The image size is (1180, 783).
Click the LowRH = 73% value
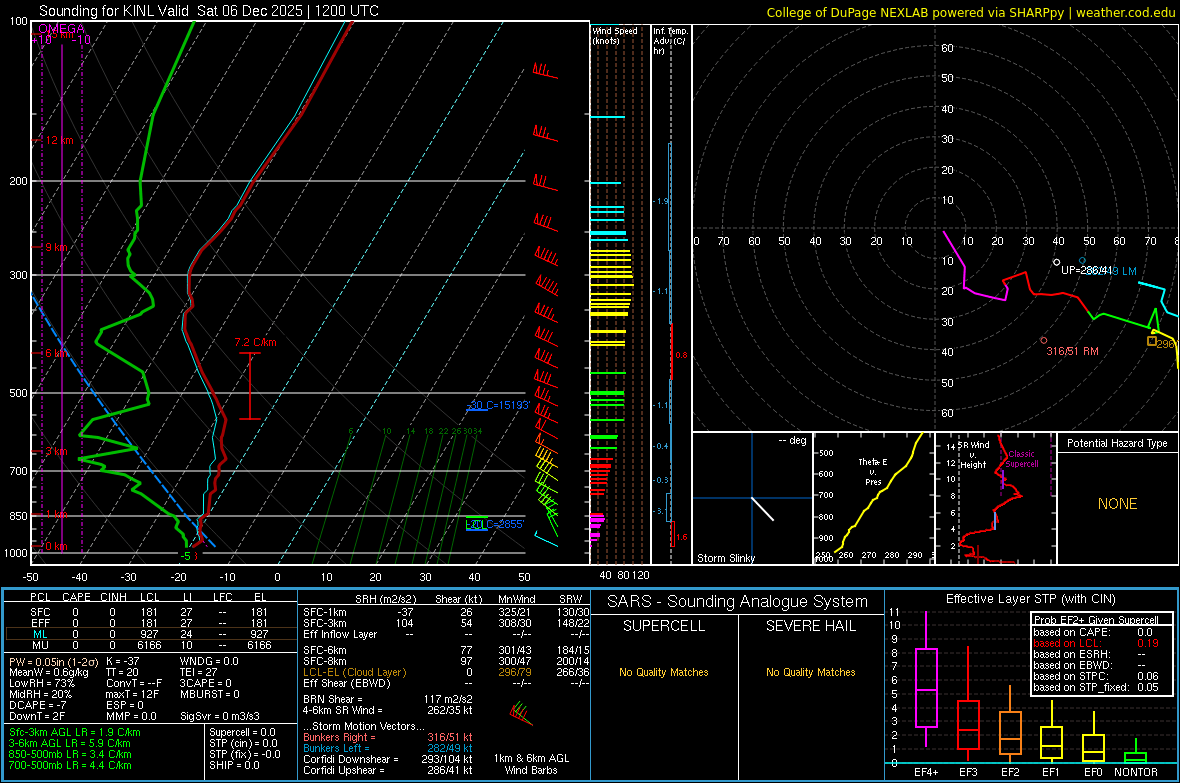[41, 683]
